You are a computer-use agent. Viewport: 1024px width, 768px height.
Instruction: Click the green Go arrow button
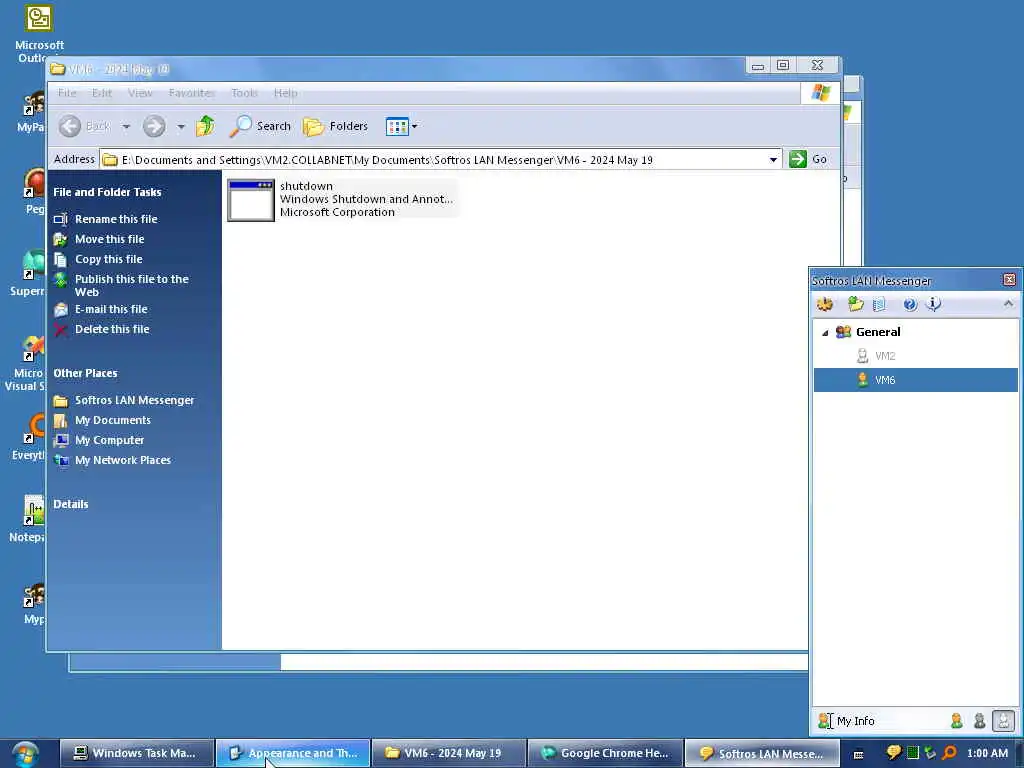(797, 159)
